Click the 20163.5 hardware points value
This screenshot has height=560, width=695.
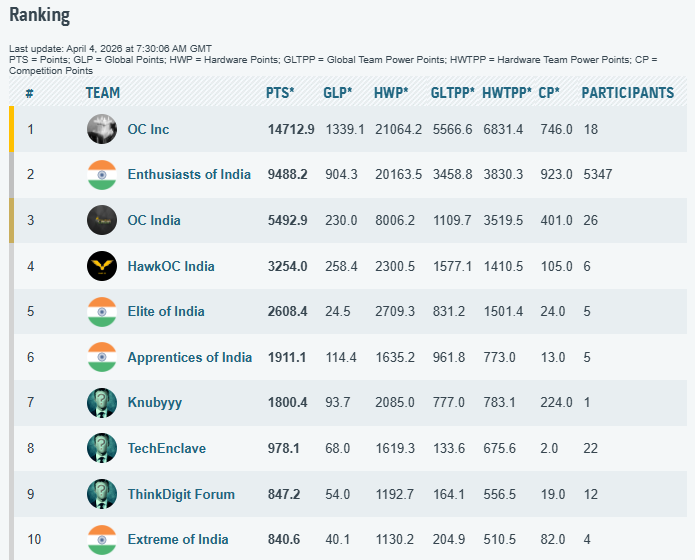point(398,175)
